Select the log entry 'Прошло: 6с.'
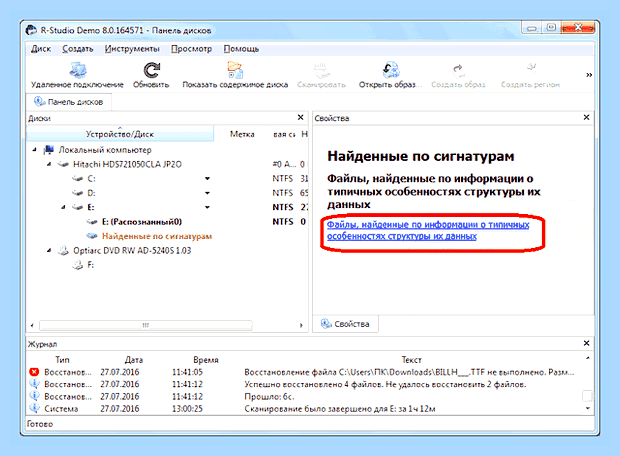Screen dimensions: 620x456 point(305,396)
